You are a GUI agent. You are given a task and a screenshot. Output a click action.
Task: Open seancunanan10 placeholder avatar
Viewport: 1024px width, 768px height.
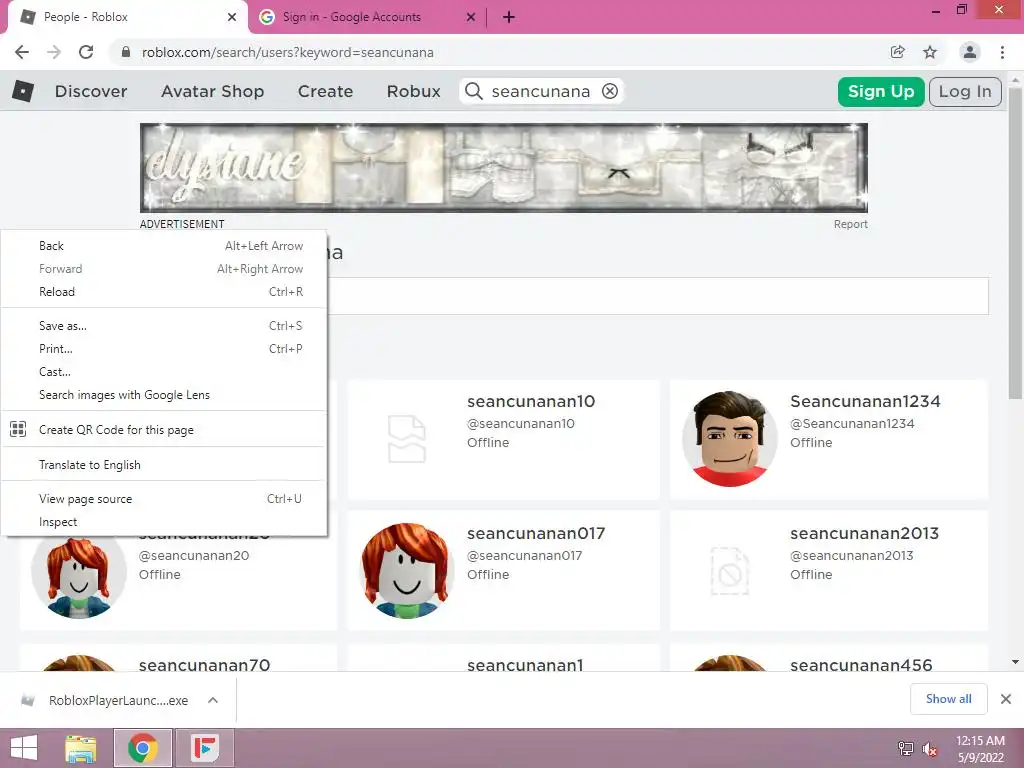(407, 439)
